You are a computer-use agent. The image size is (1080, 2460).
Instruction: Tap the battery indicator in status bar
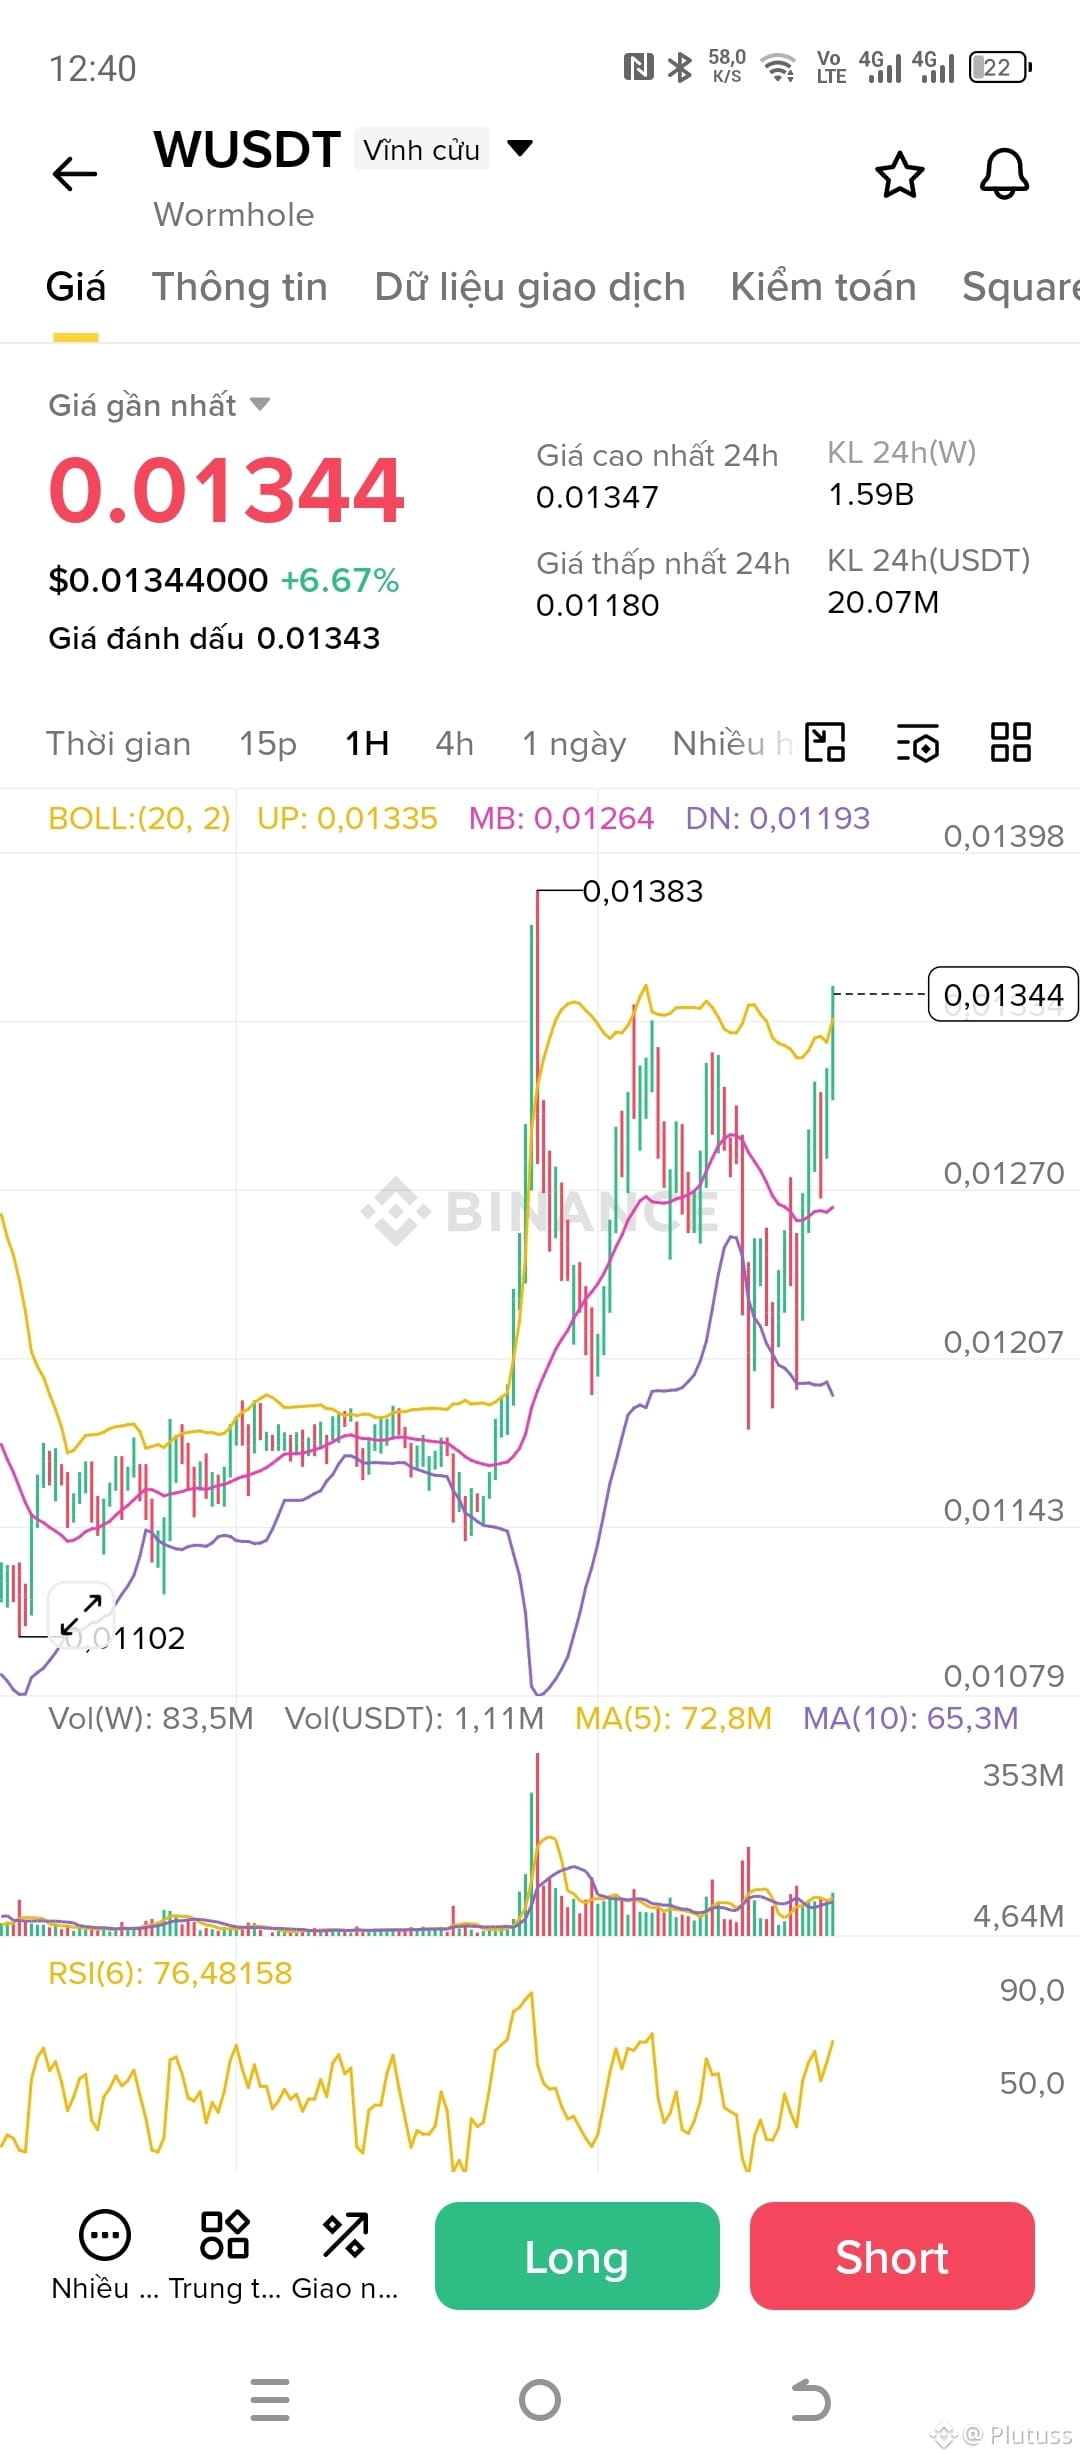1000,68
